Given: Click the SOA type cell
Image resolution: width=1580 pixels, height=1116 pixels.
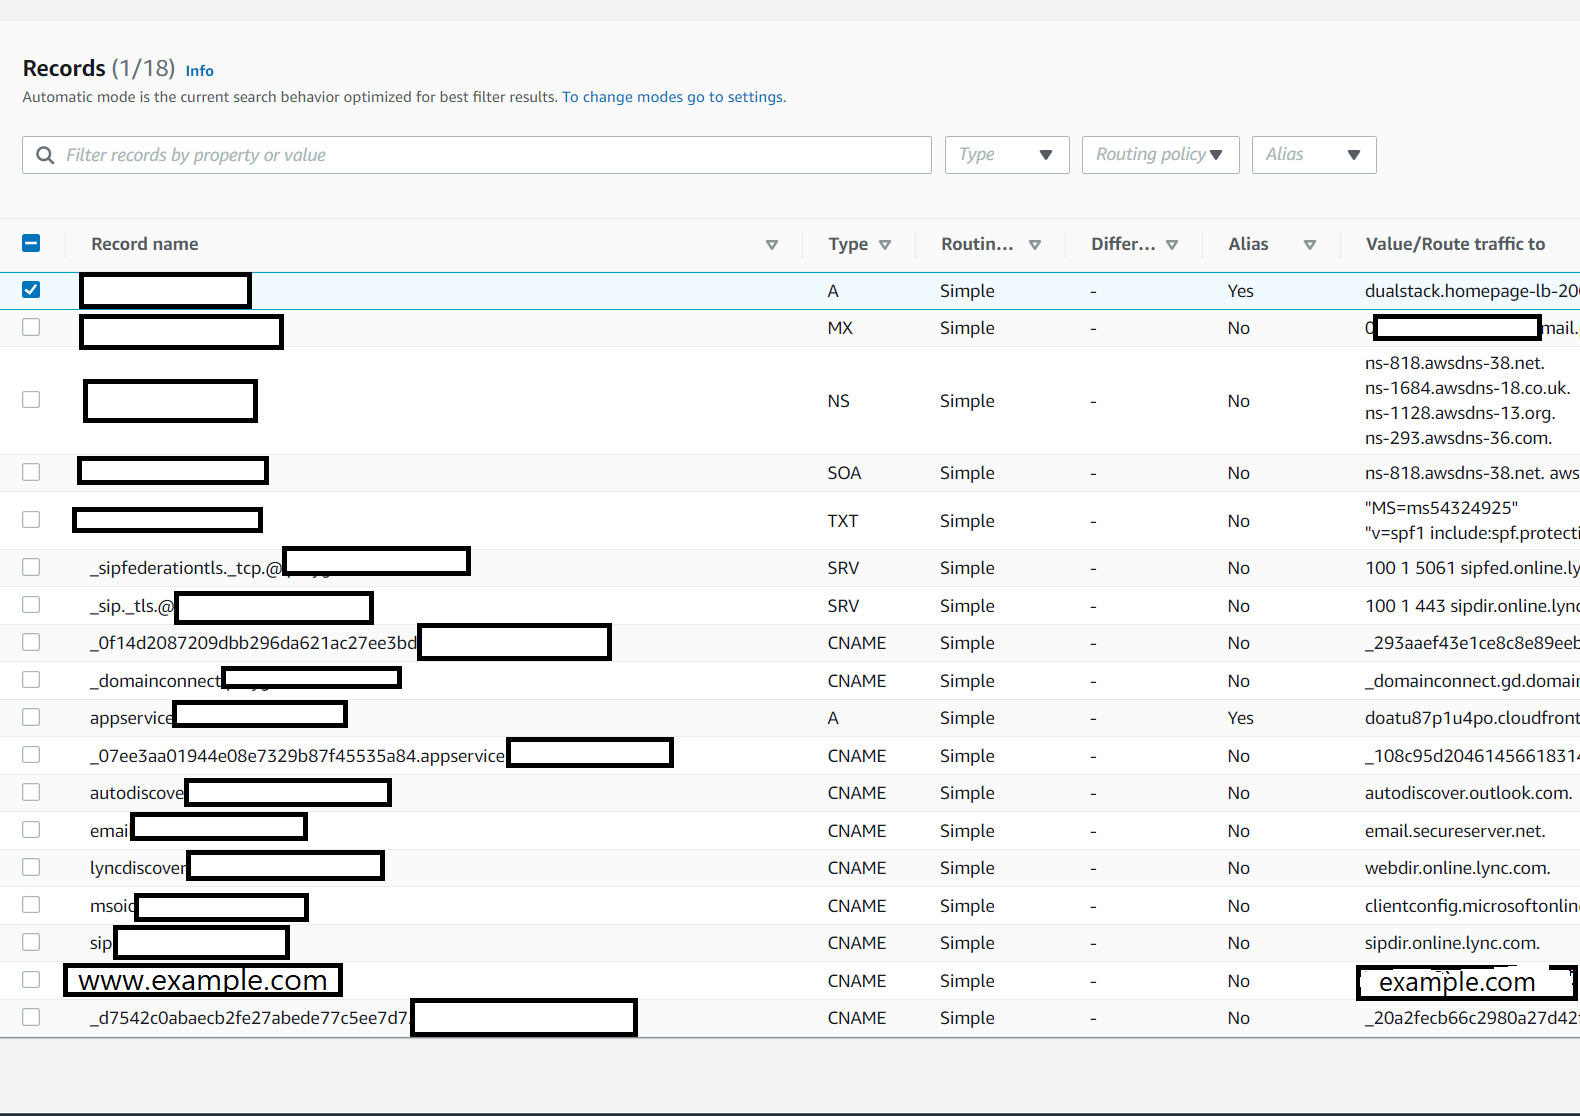Looking at the screenshot, I should pos(844,473).
